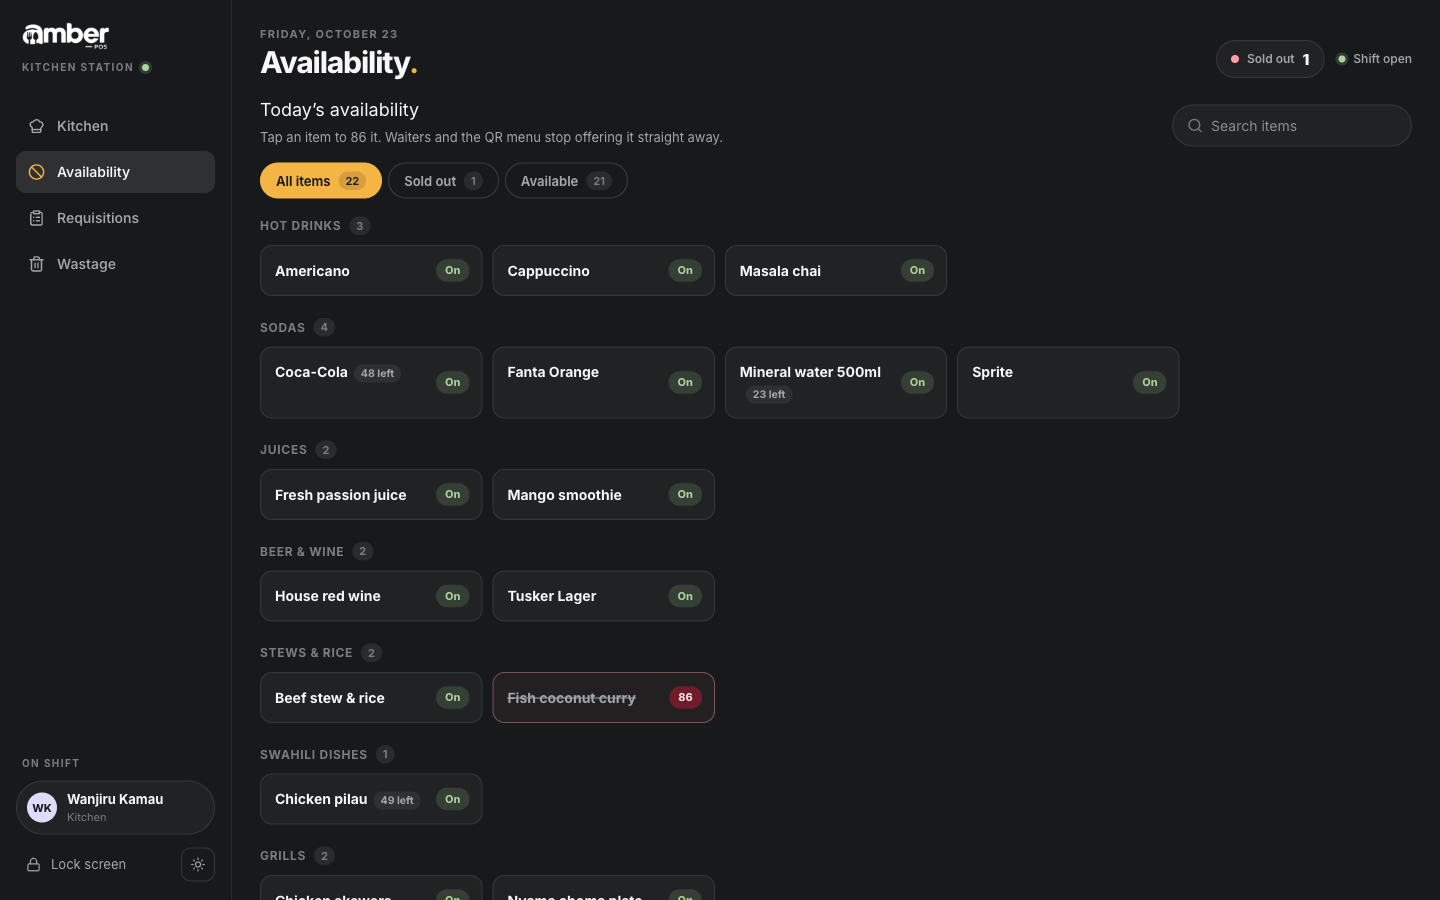Image resolution: width=1440 pixels, height=900 pixels.
Task: Show the Available items filter tab
Action: coord(566,181)
